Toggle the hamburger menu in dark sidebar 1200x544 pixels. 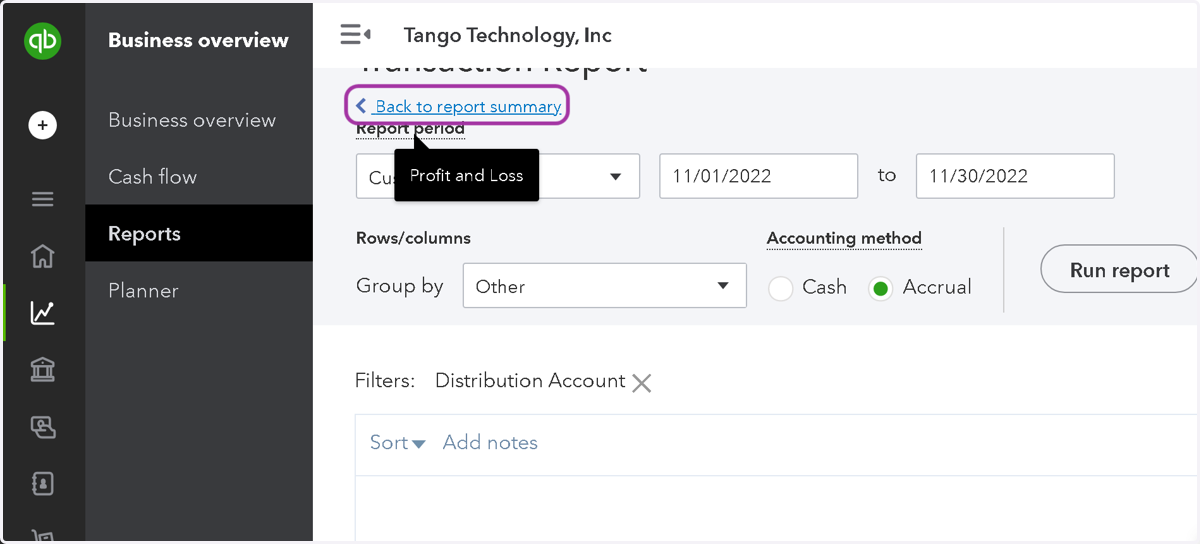tap(42, 199)
